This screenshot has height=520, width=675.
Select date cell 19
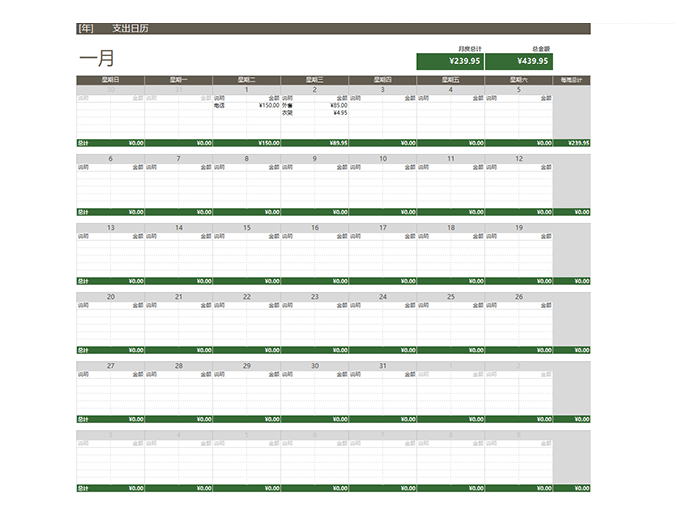click(519, 228)
